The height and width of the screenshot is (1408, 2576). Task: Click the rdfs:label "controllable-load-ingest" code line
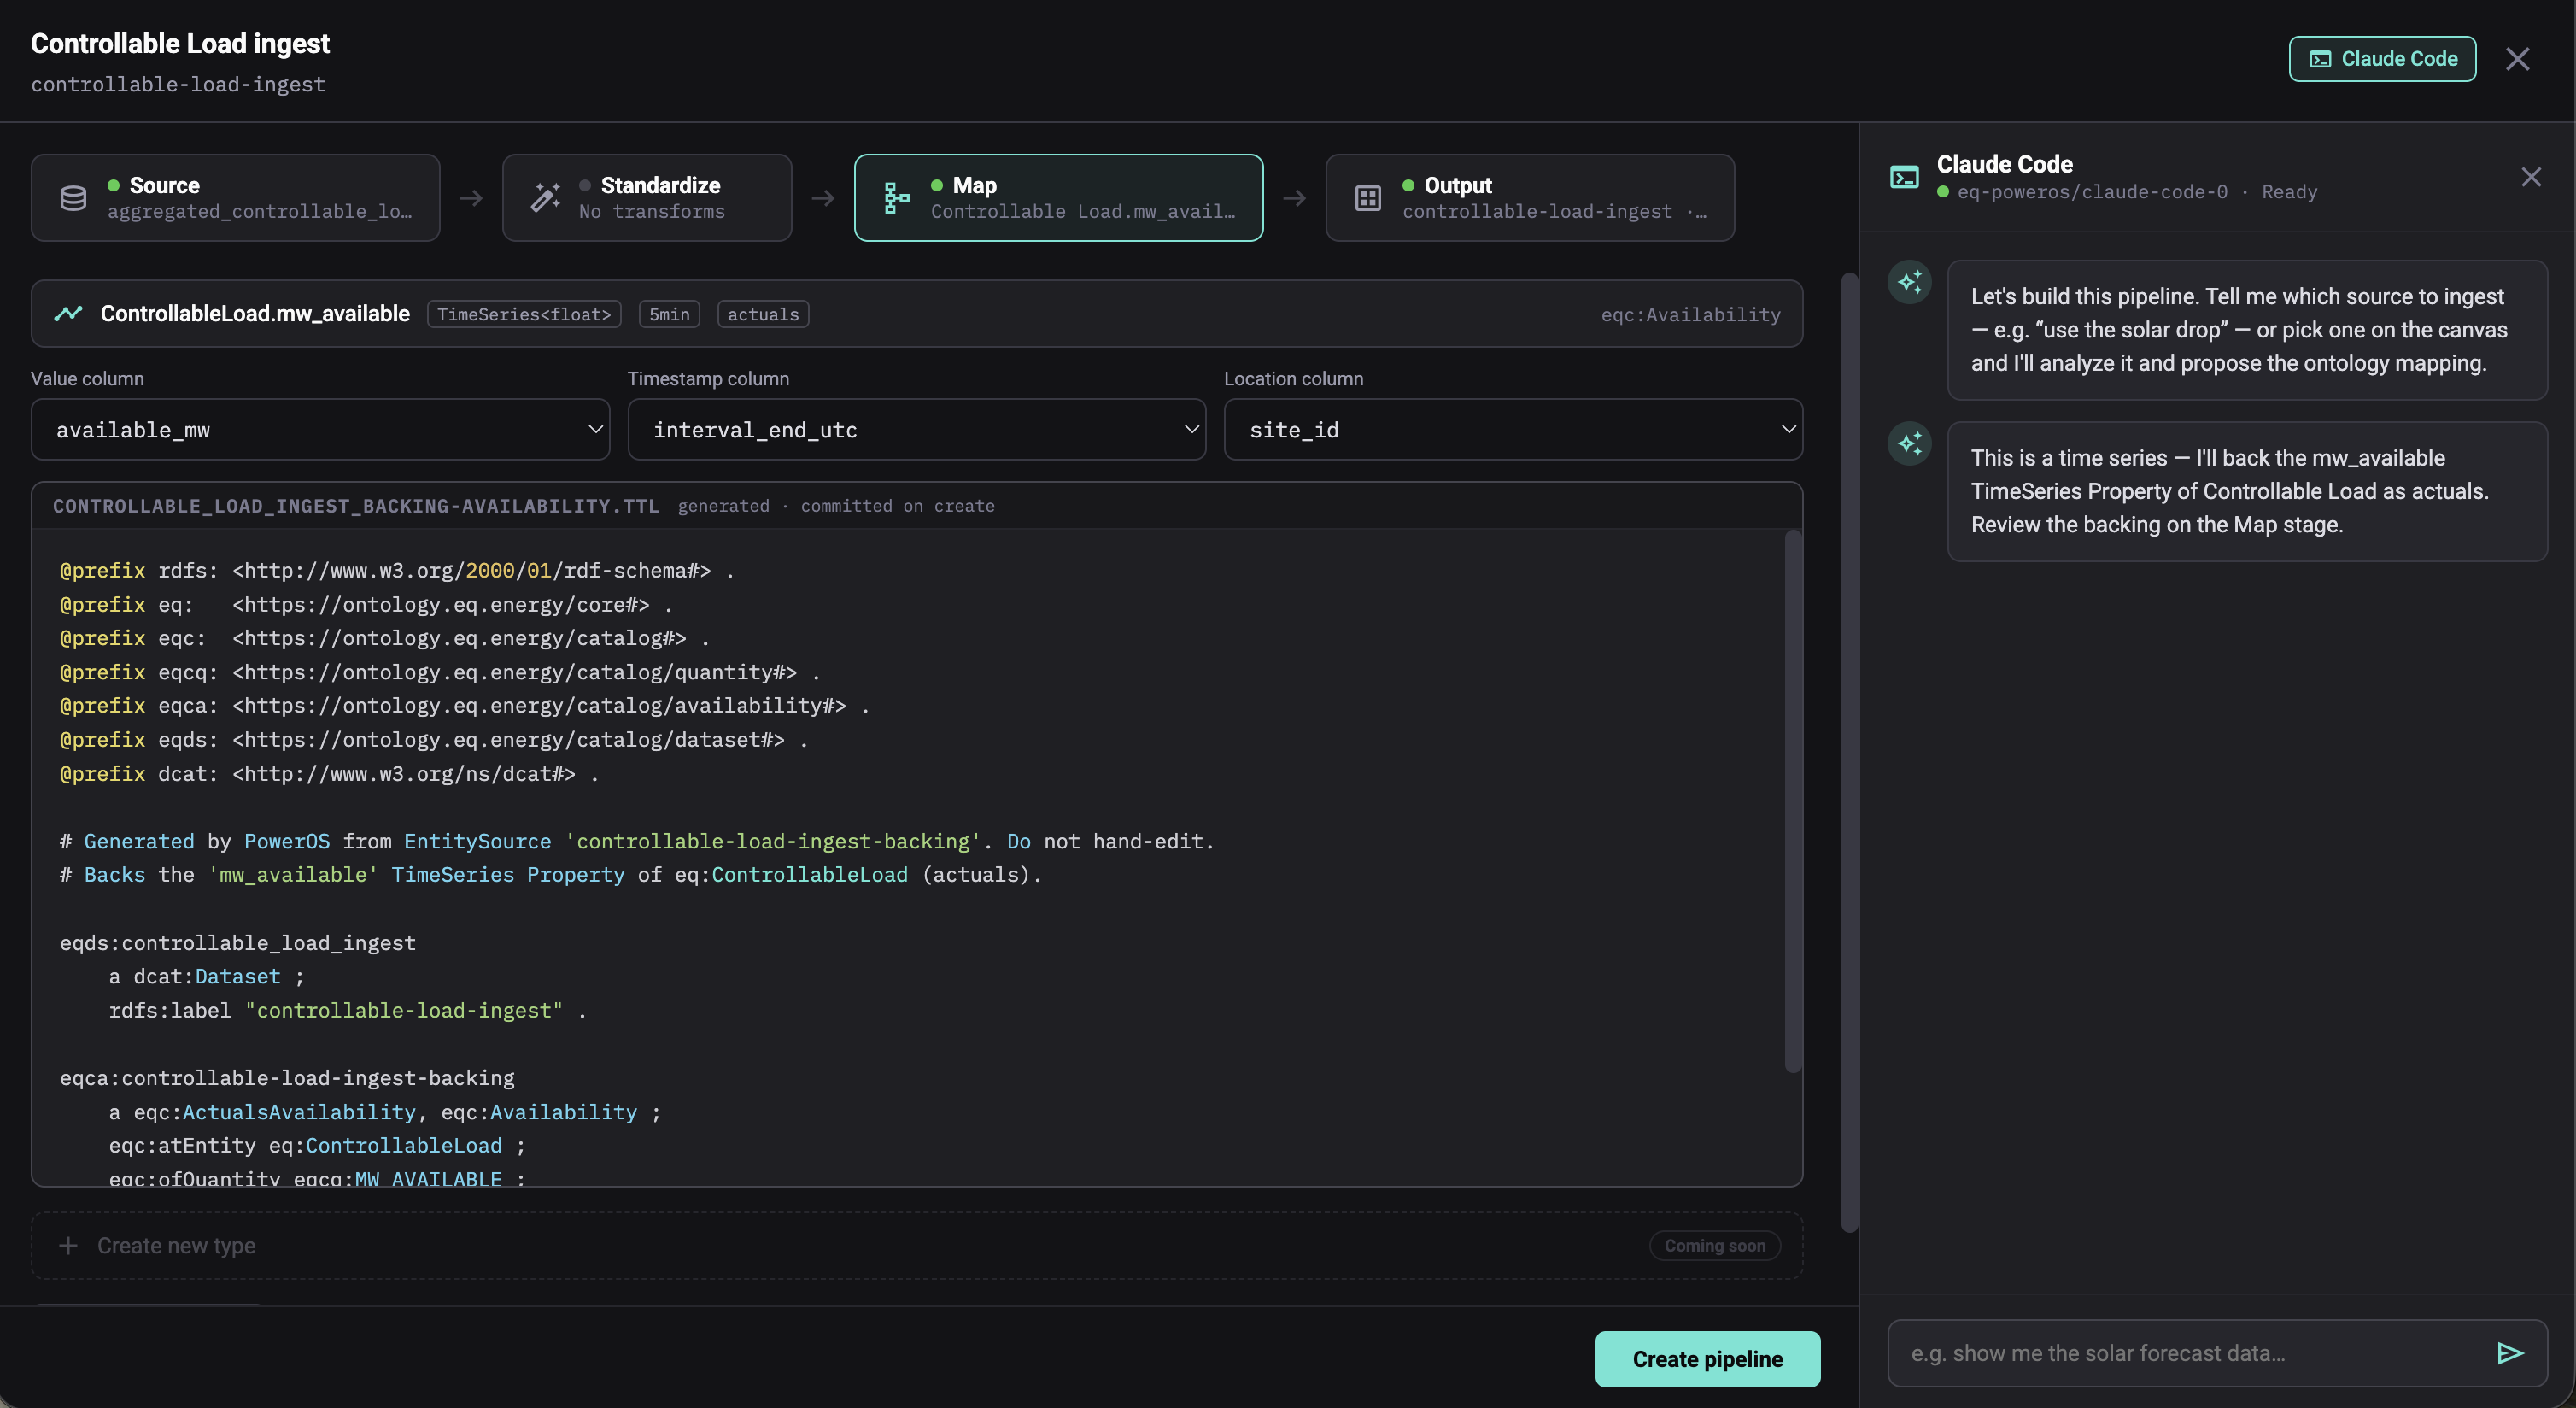pyautogui.click(x=348, y=1011)
